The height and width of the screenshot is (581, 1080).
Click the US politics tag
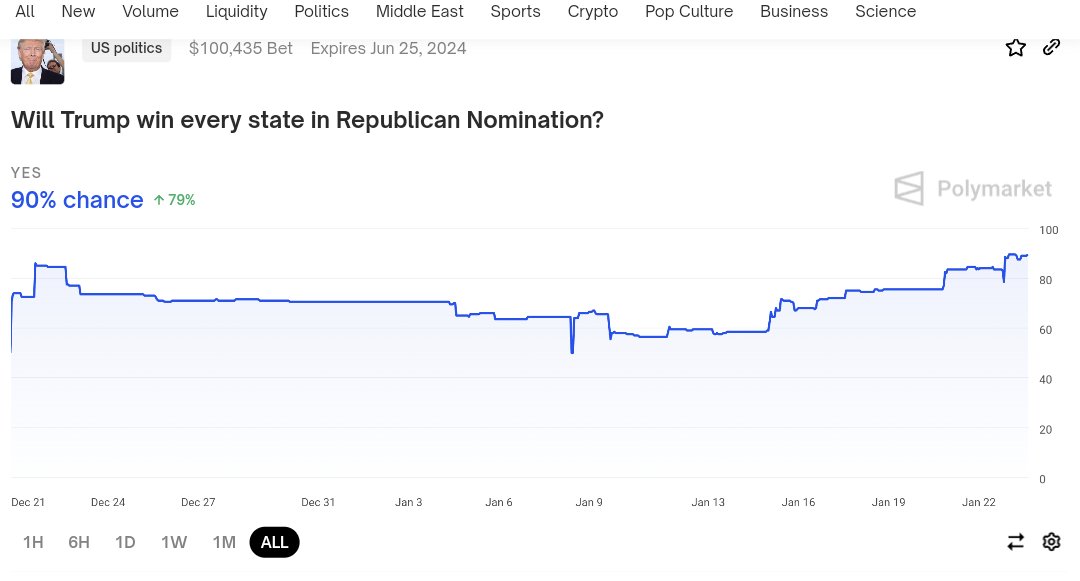tap(126, 48)
